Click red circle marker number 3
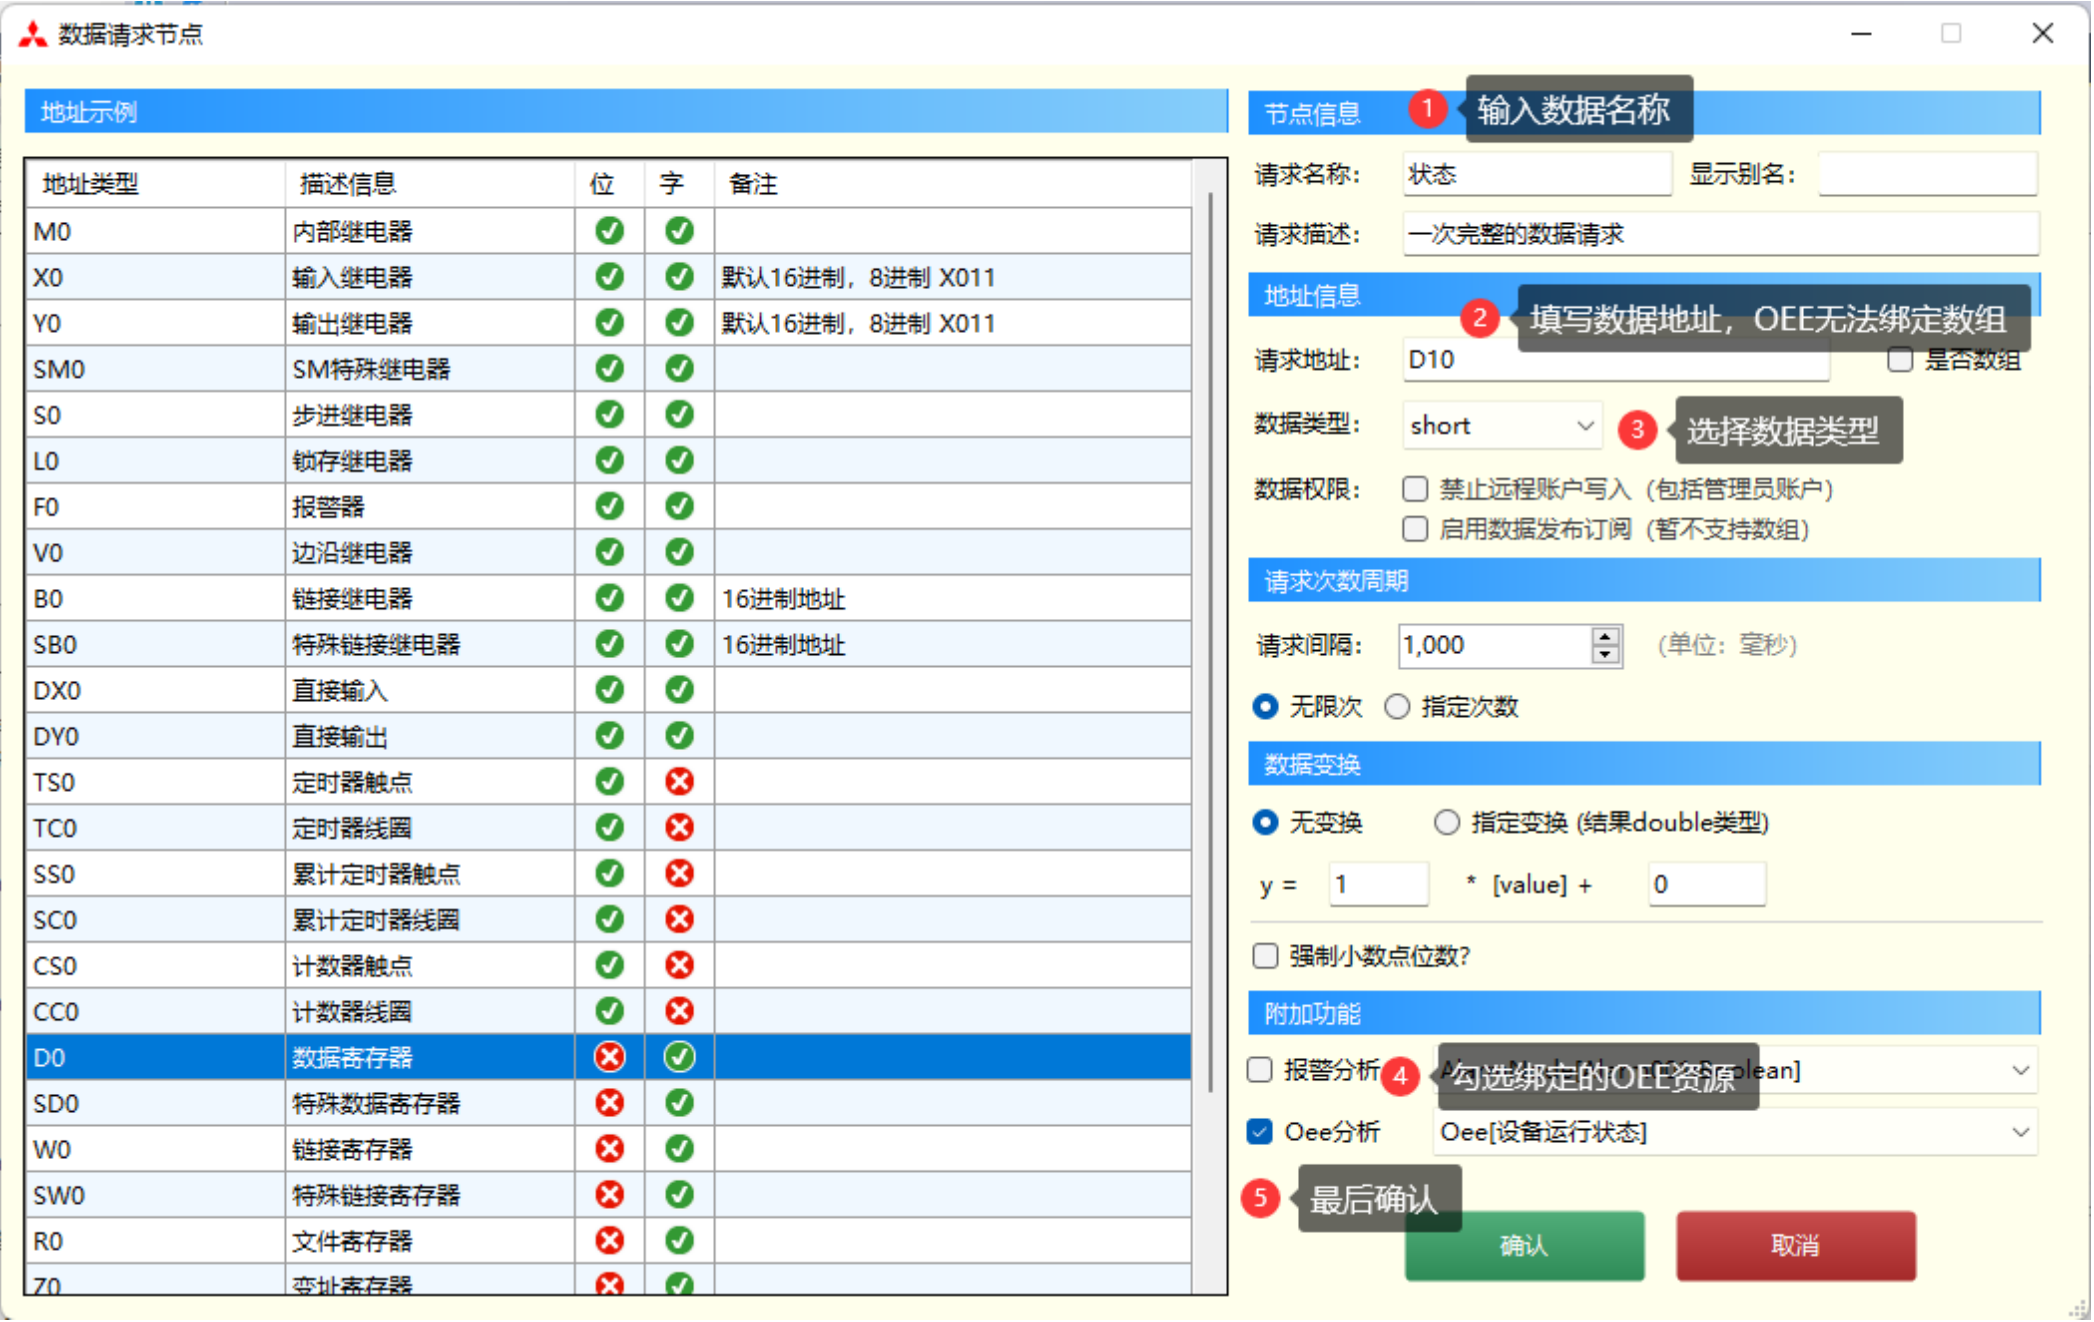 coord(1637,430)
